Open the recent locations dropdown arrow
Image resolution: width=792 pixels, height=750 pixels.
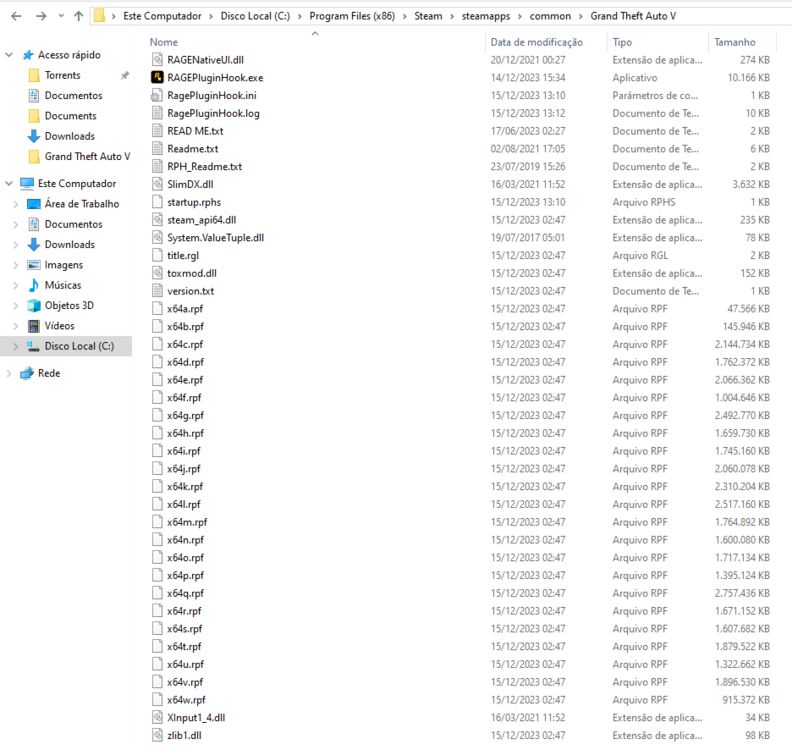tap(61, 16)
